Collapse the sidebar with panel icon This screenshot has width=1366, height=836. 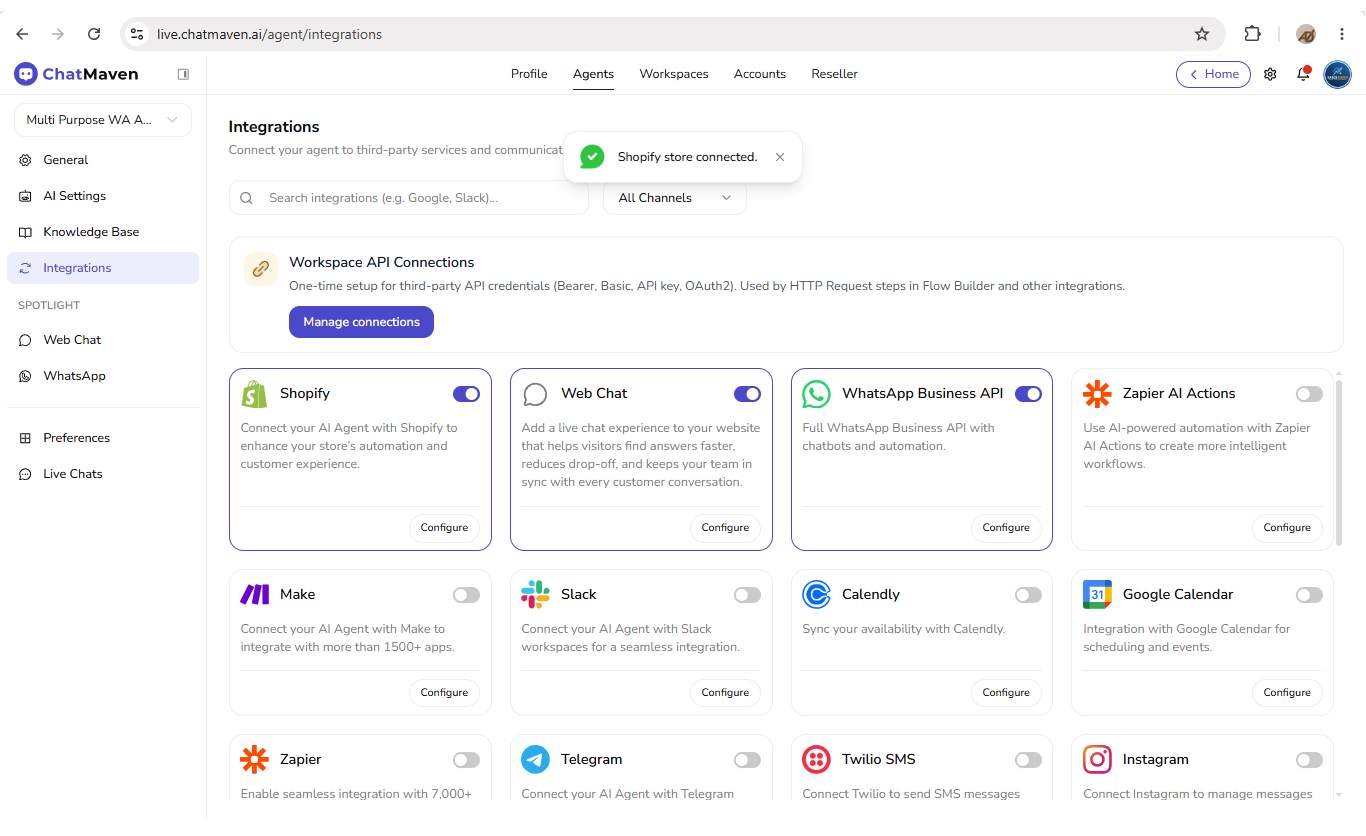click(x=183, y=74)
